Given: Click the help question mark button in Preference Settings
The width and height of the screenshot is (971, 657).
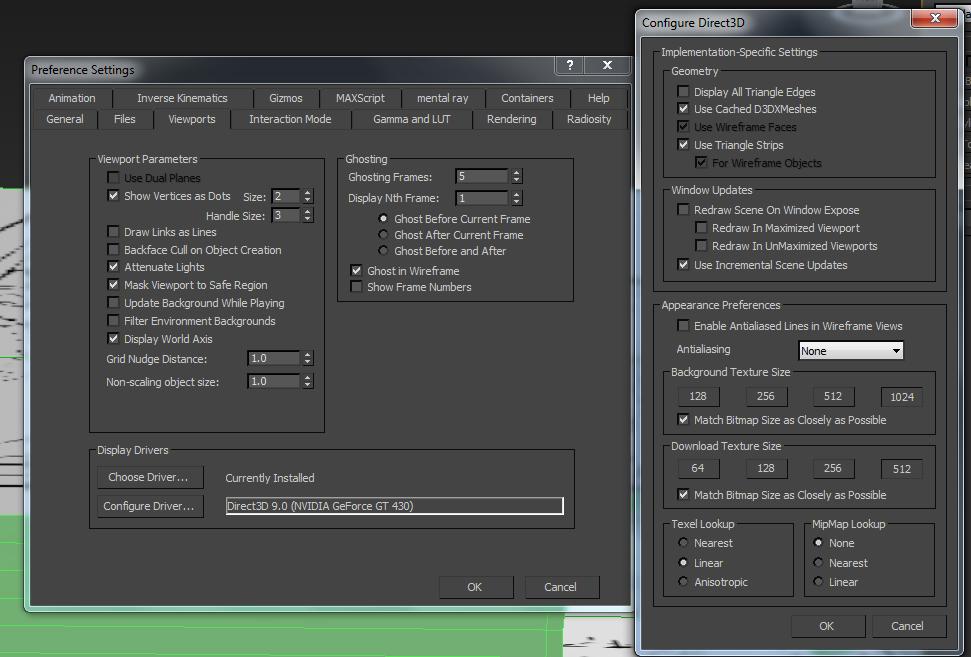Looking at the screenshot, I should pyautogui.click(x=570, y=64).
